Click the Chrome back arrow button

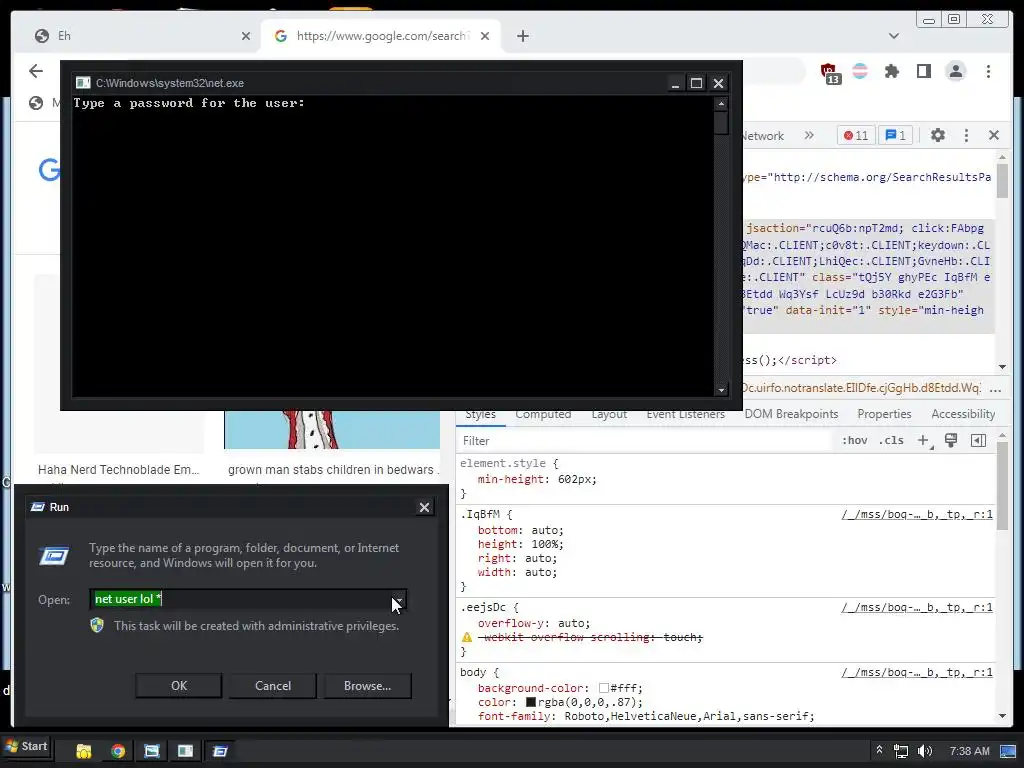[36, 71]
